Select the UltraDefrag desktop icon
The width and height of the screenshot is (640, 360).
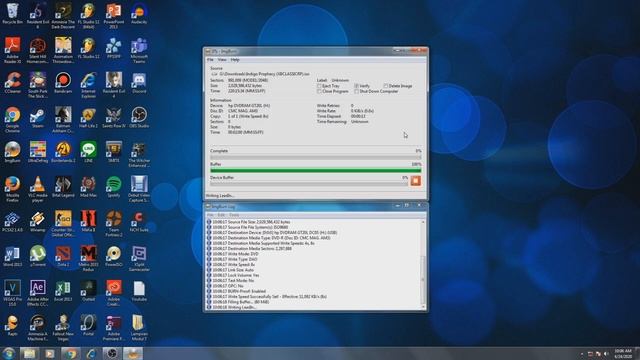coord(38,152)
